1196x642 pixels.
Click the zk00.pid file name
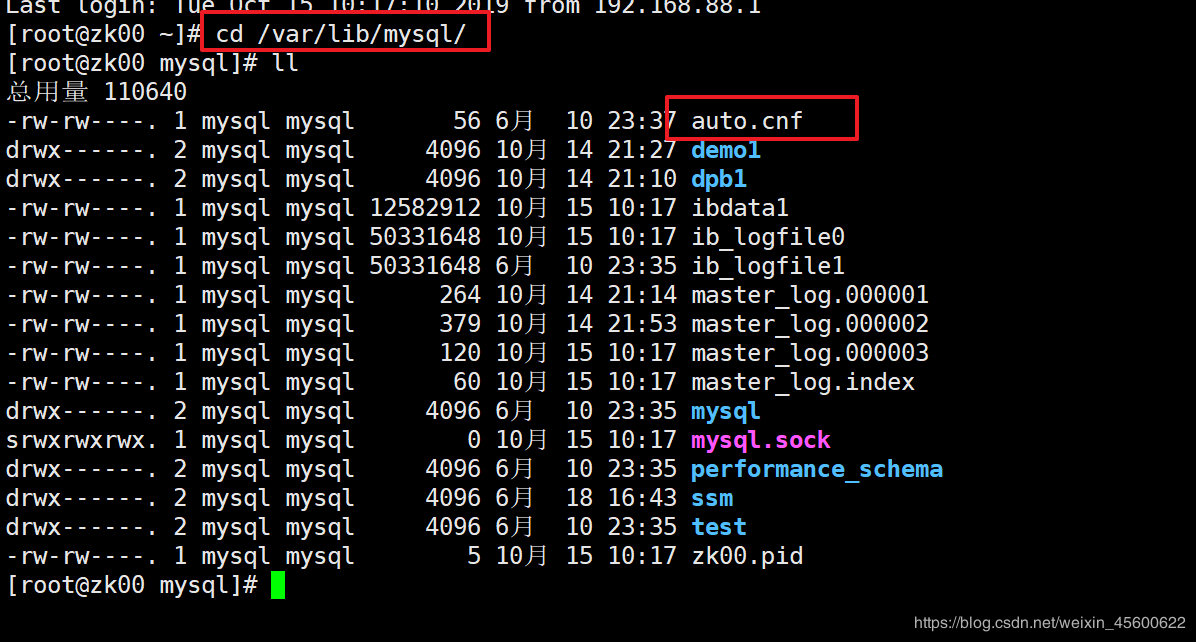(x=747, y=556)
